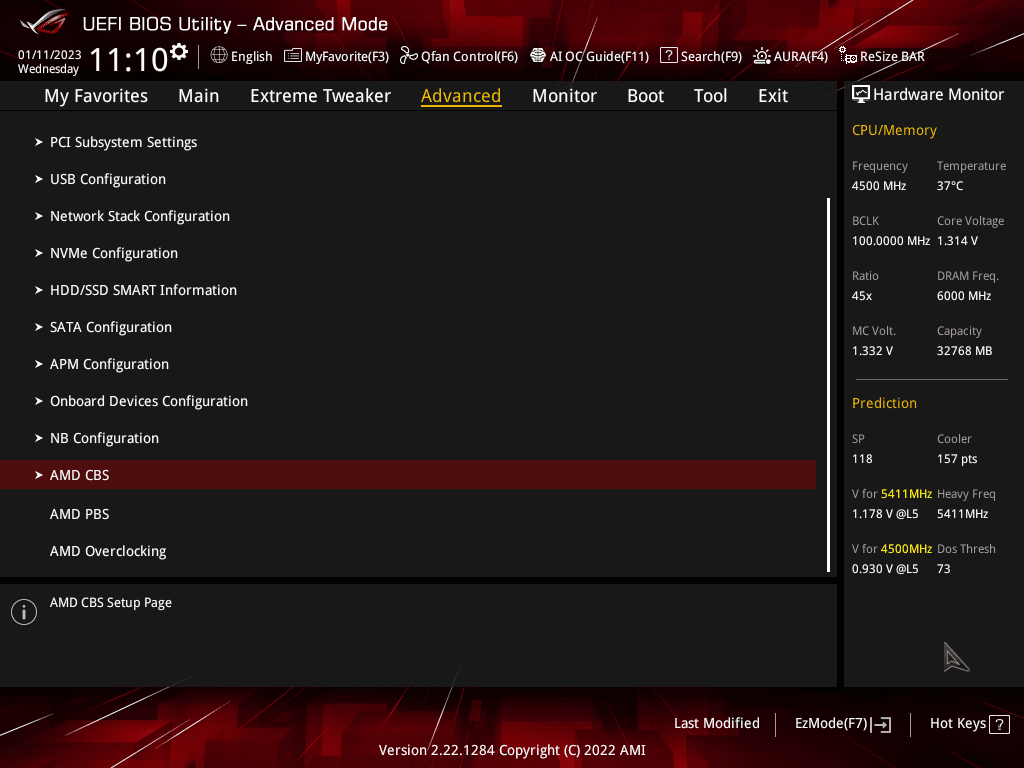Open AMD CBS entry
The image size is (1024, 768).
[408, 475]
